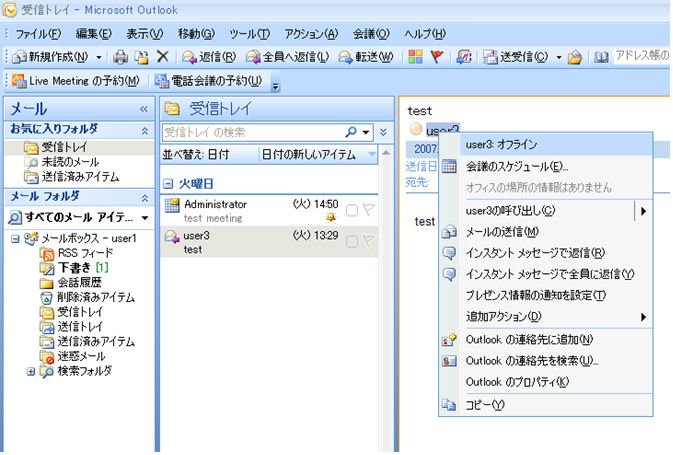Click the Print toolbar icon
The image size is (673, 455).
click(120, 57)
